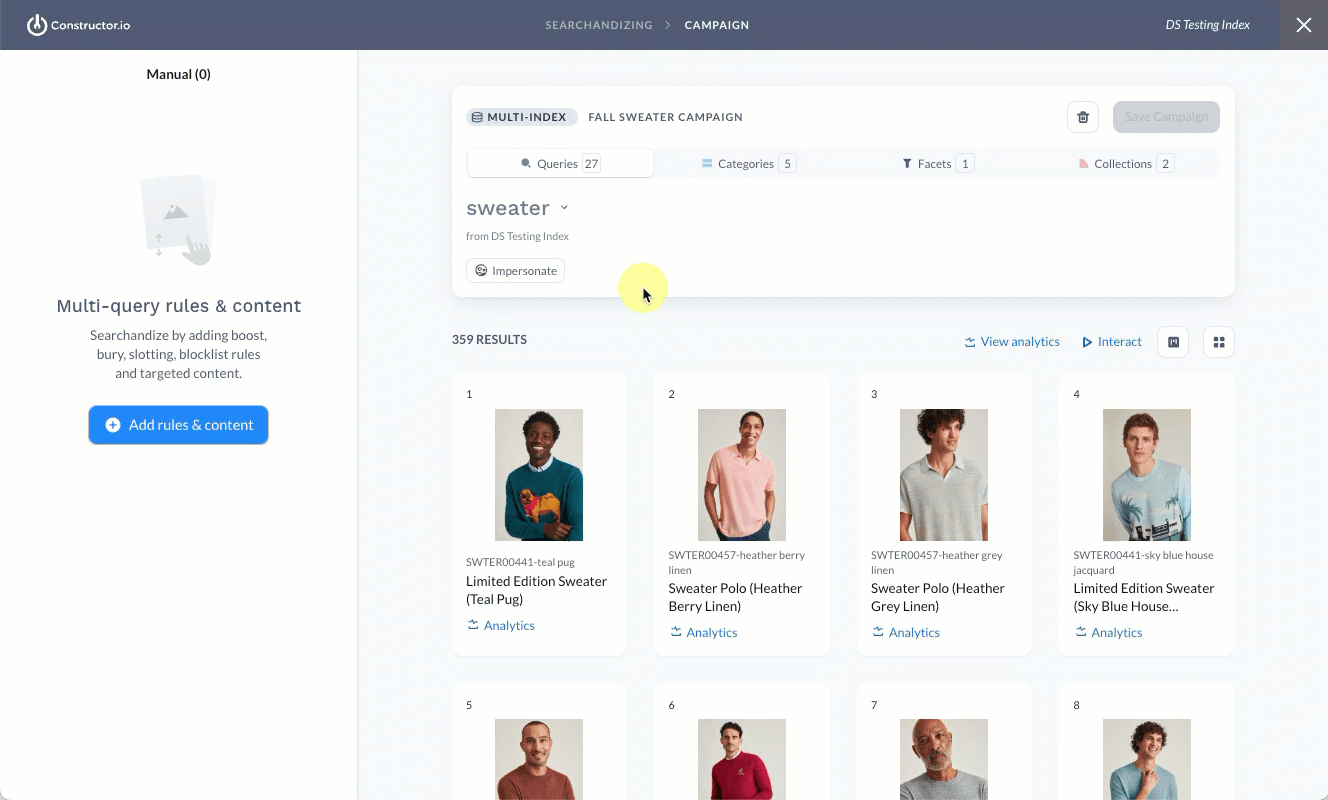Switch to the Categories tab
1328x800 pixels.
tap(748, 163)
